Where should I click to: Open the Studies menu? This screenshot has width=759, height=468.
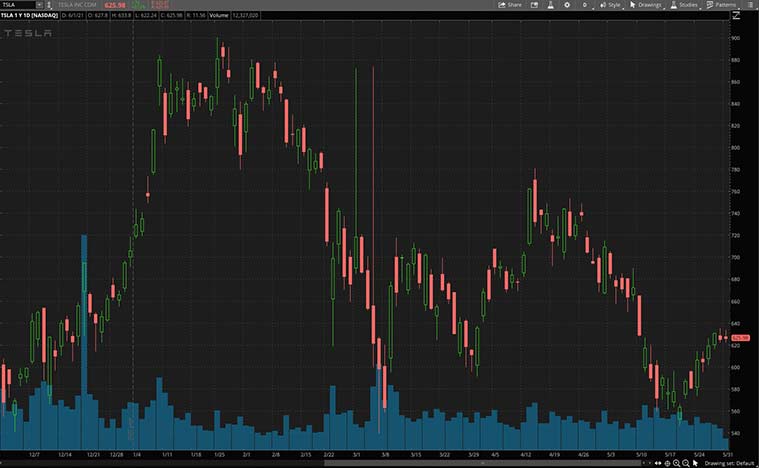coord(684,5)
